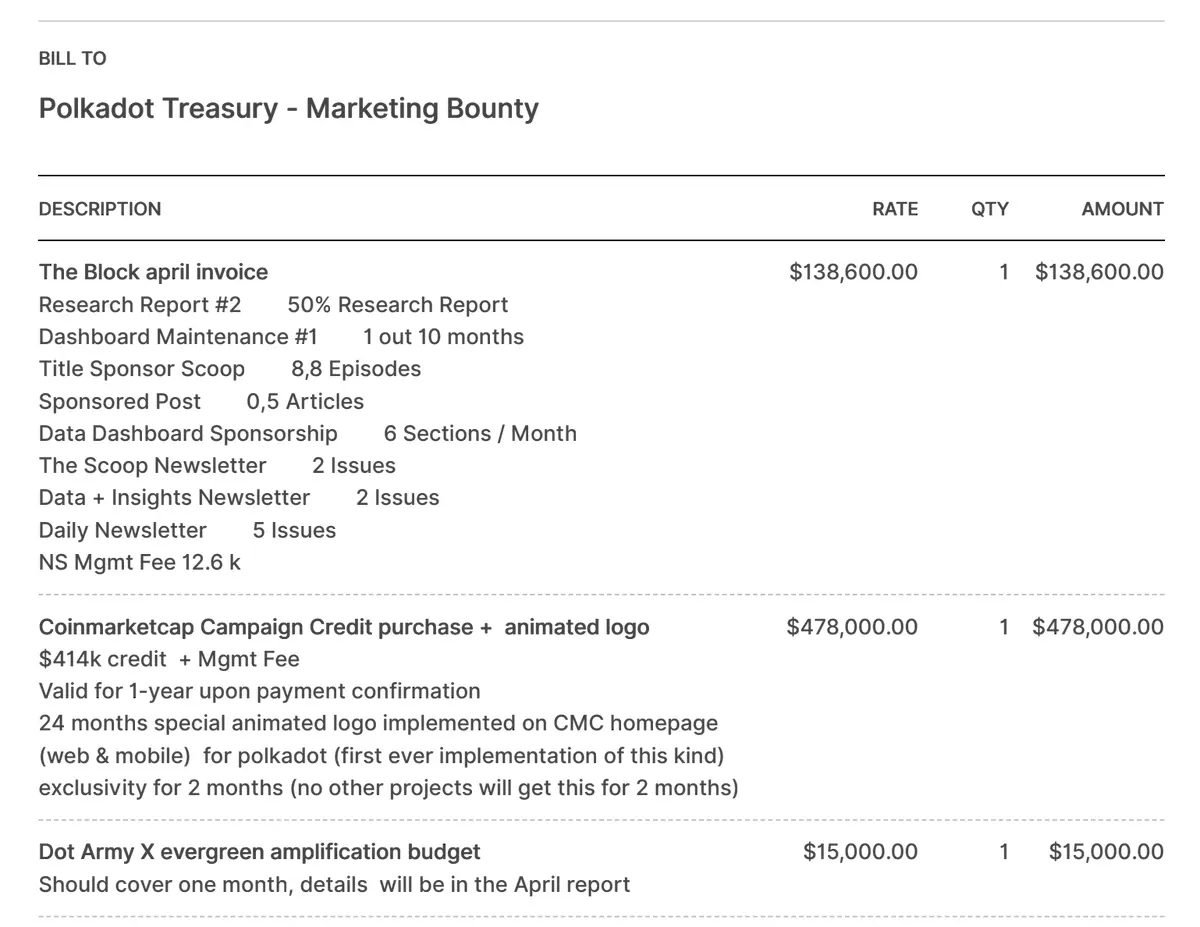Viewport: 1200px width, 927px height.
Task: Click quantity 1 in The Block row
Action: tap(1004, 272)
